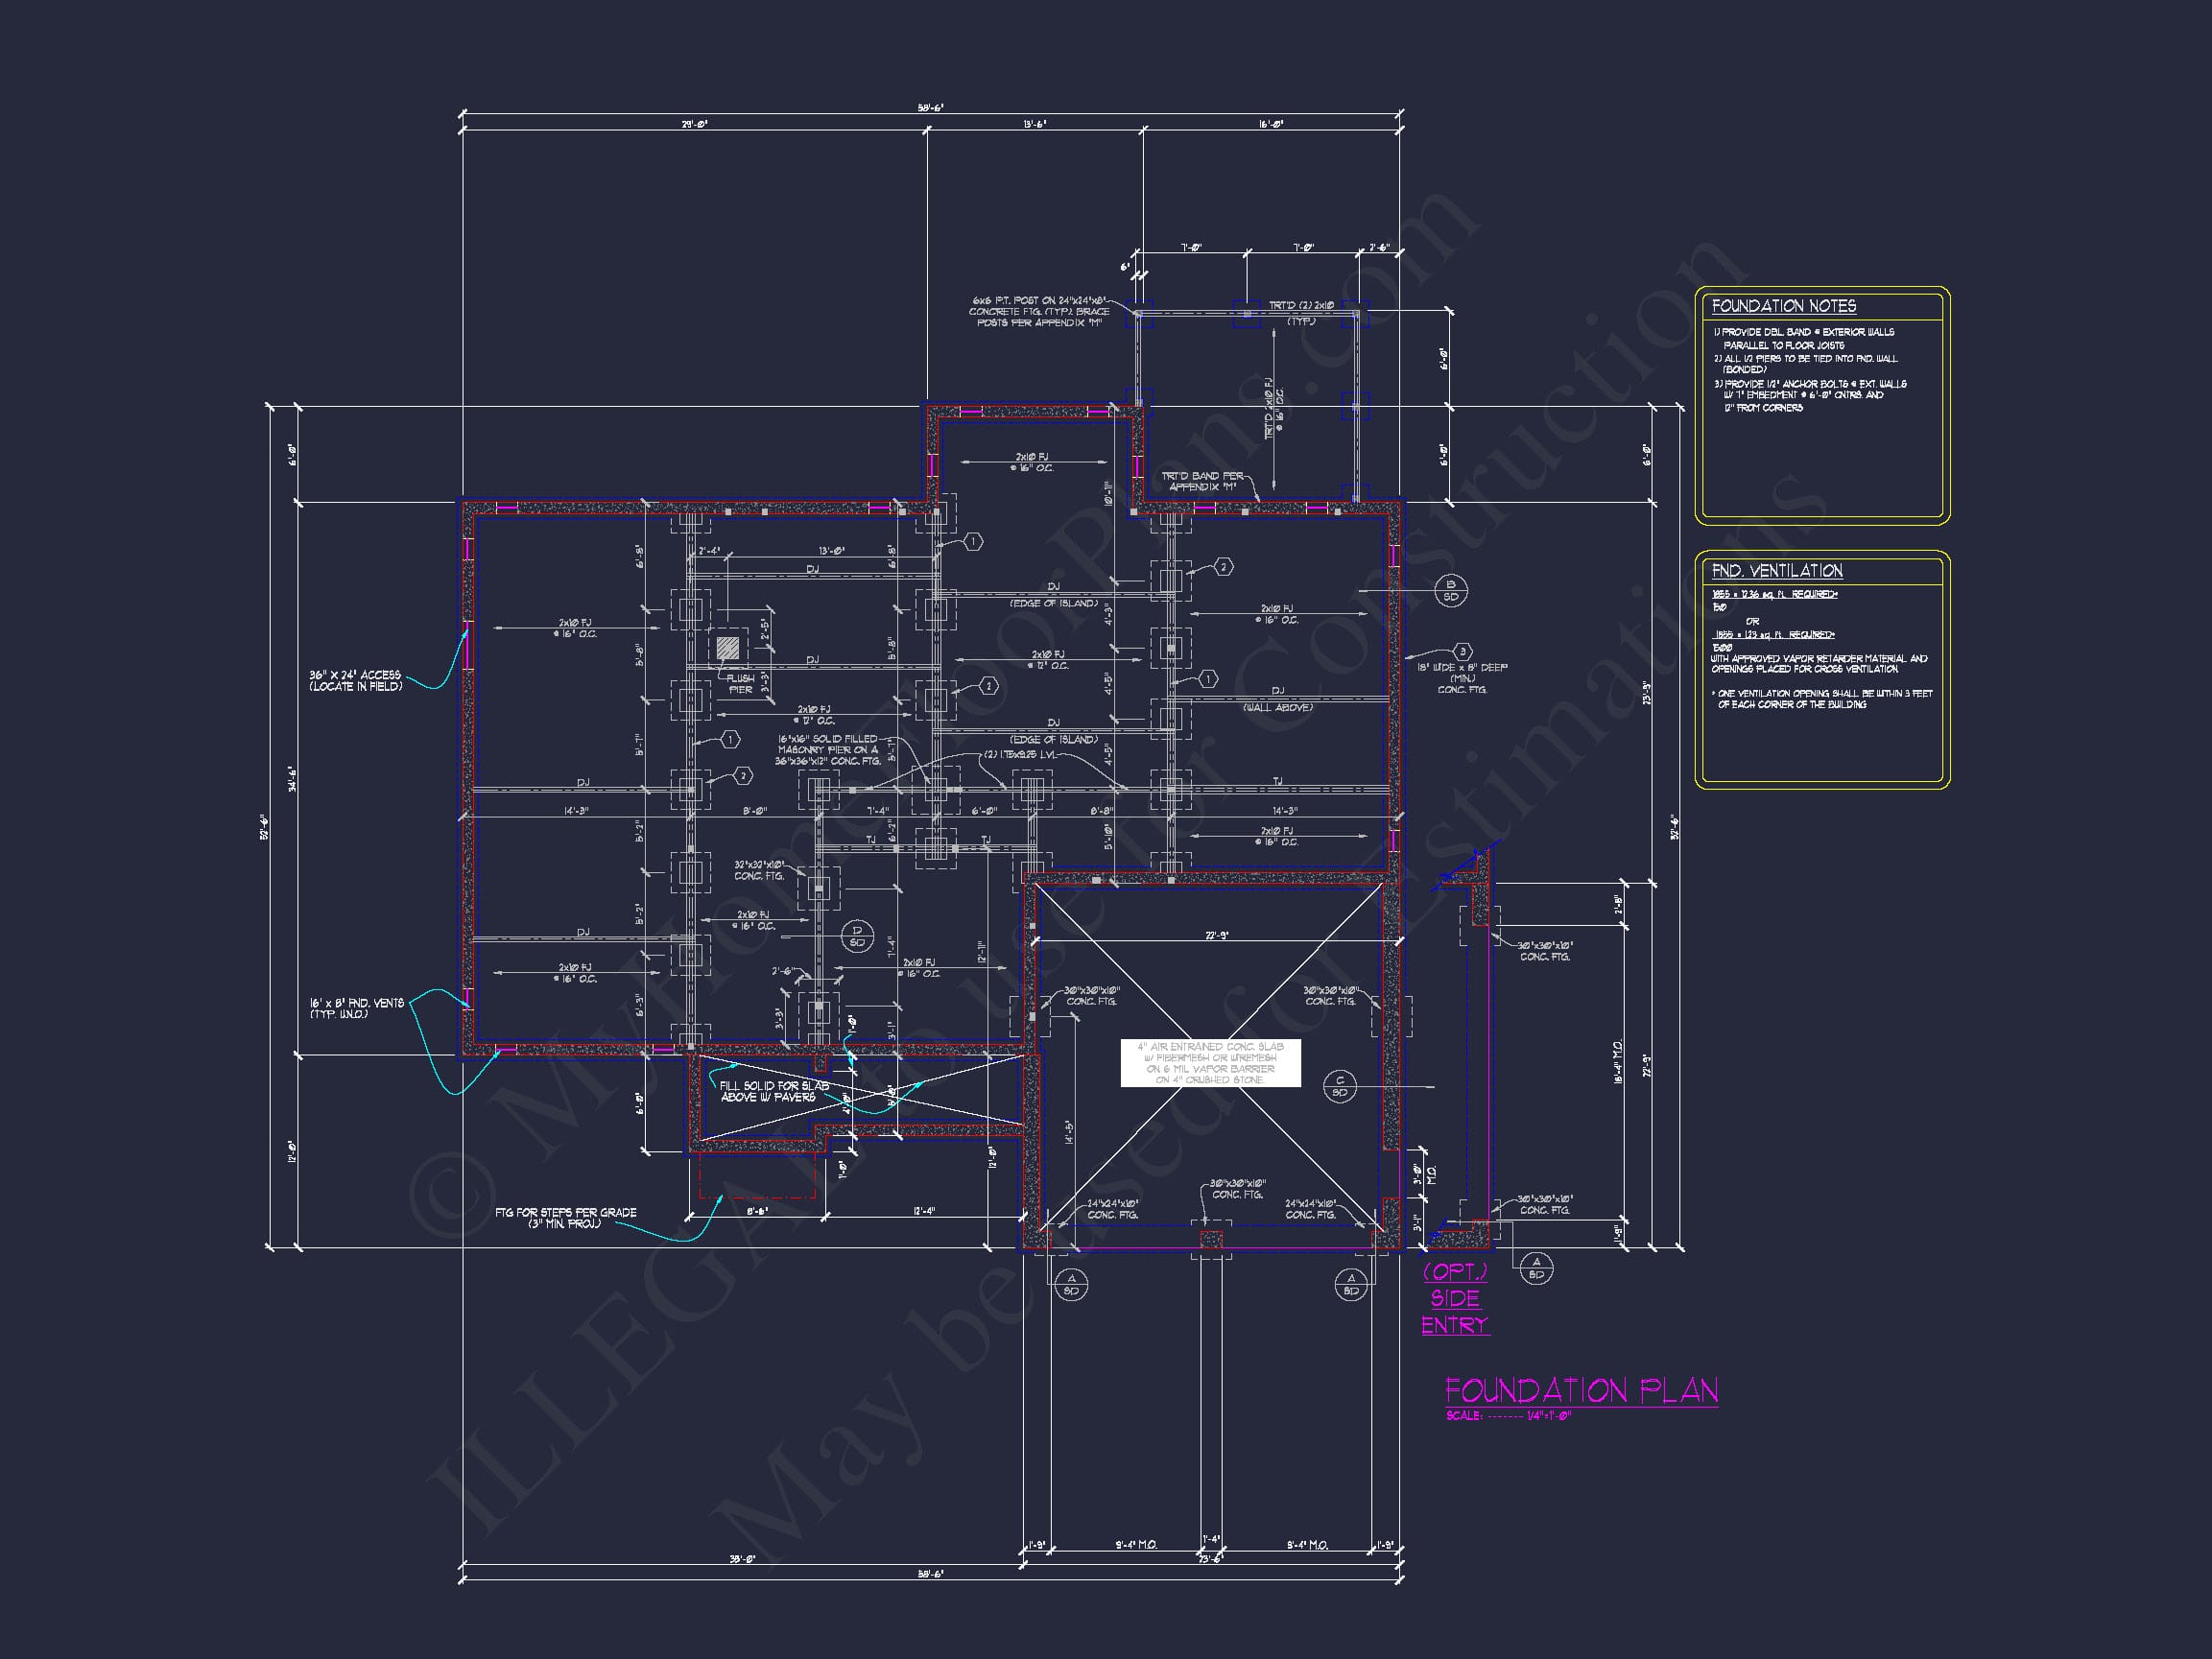Image resolution: width=2212 pixels, height=1659 pixels.
Task: Click the '18" WIDE x 8" DEEP (MIN.) CONC. FTG.' note
Action: click(x=1461, y=678)
